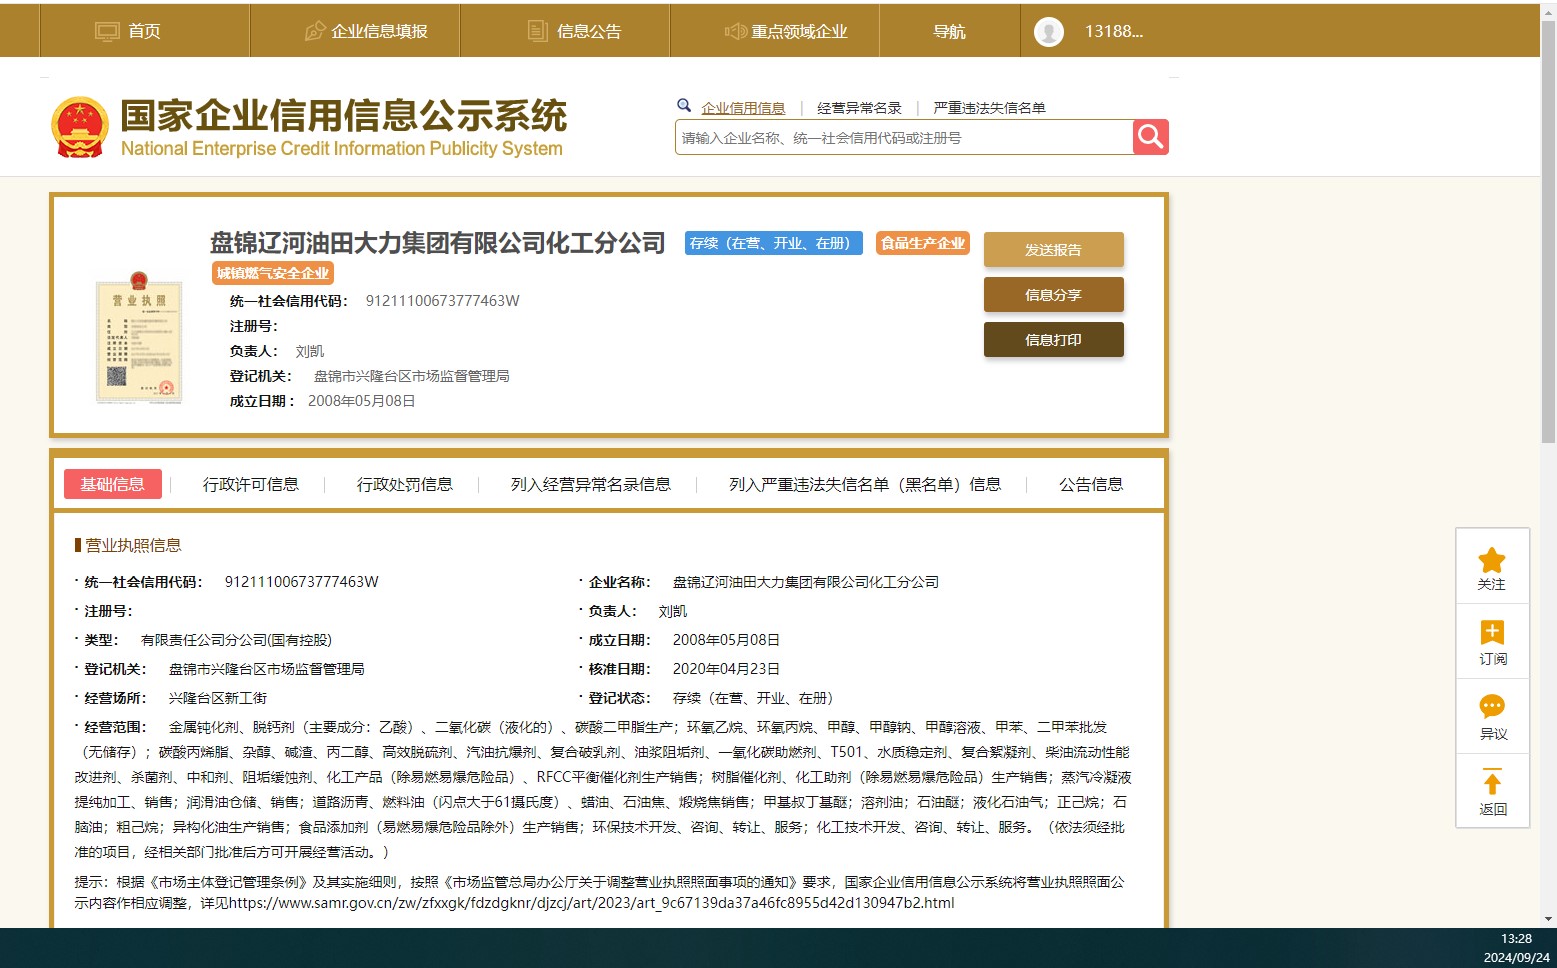Click the 订阅 subscribe plus icon
The image size is (1557, 968).
pos(1492,633)
